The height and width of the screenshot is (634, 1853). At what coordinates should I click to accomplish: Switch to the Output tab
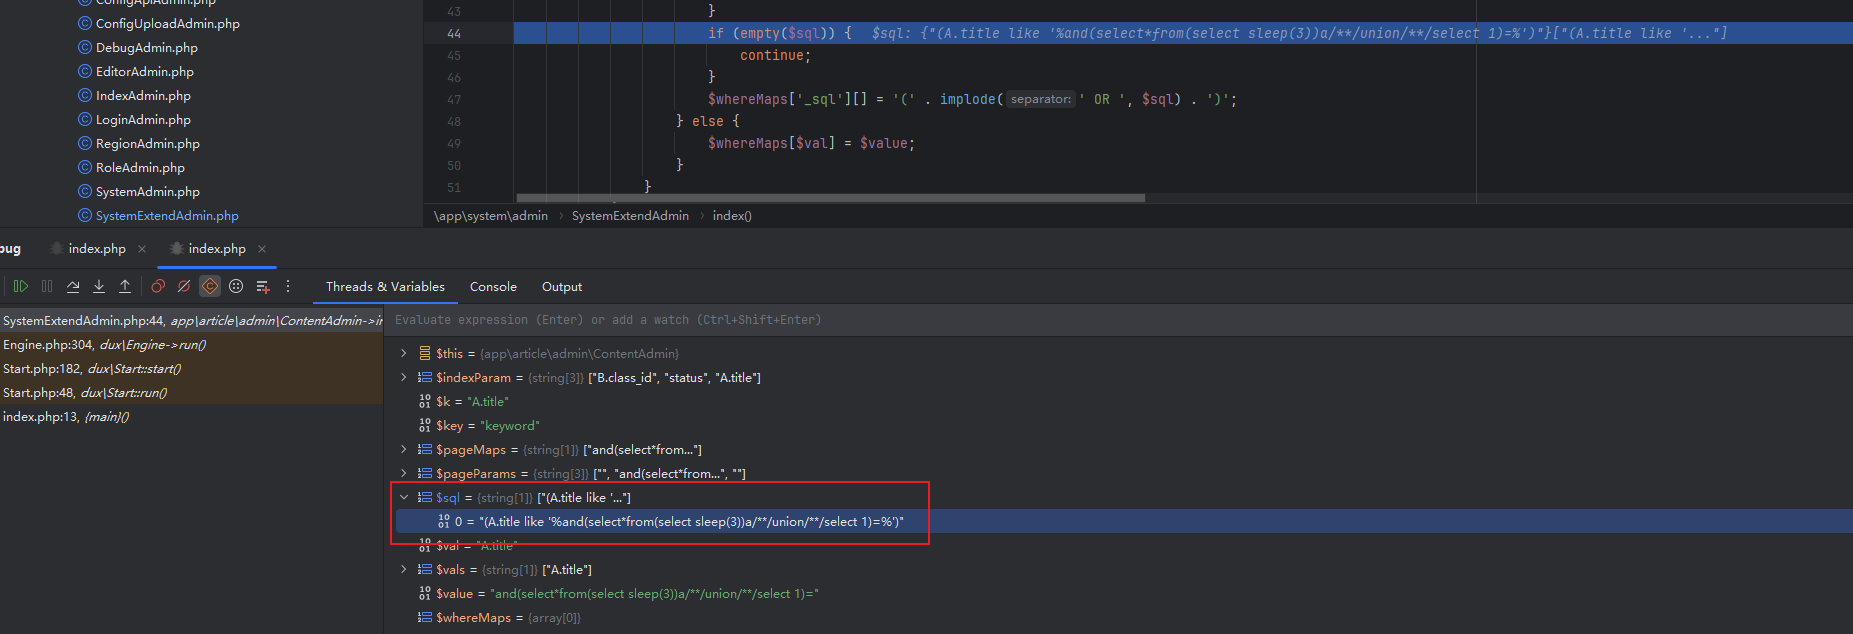point(562,287)
